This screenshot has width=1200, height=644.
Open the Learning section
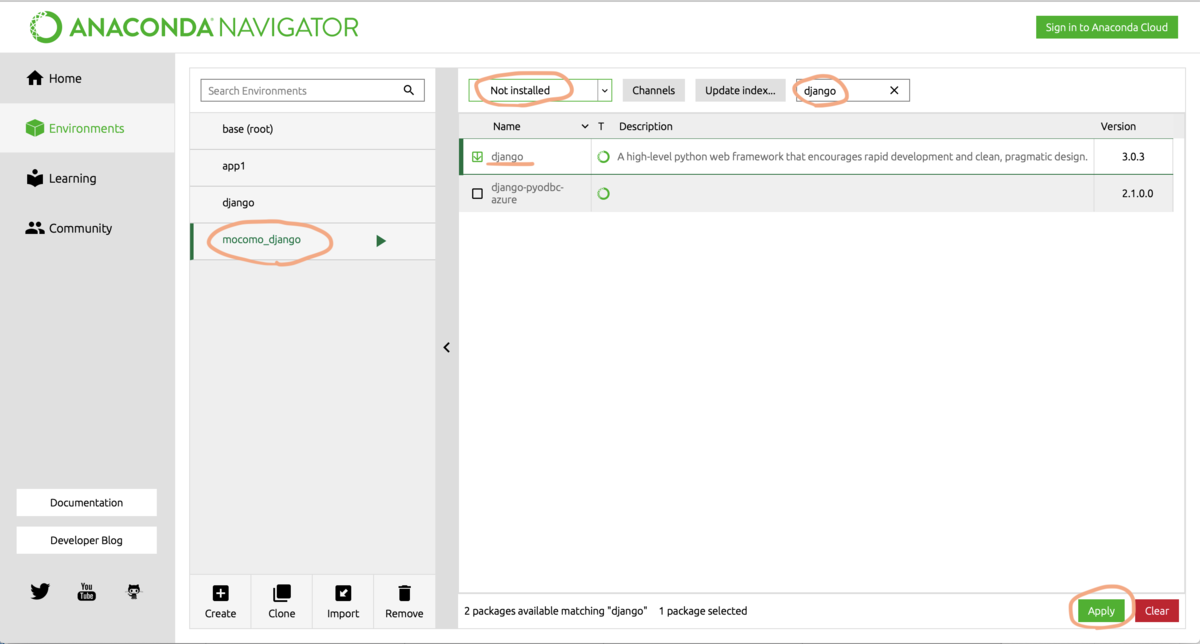[70, 178]
